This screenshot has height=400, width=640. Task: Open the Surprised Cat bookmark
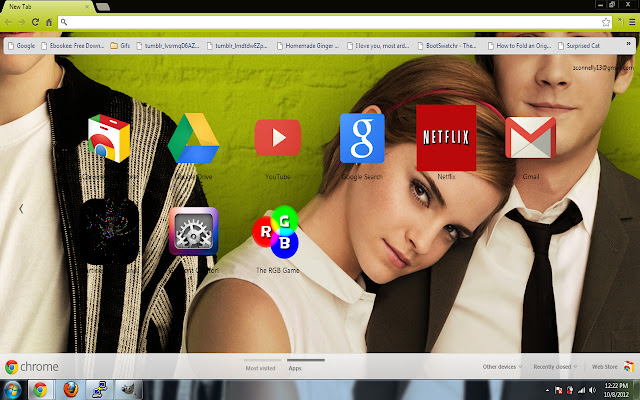click(579, 46)
